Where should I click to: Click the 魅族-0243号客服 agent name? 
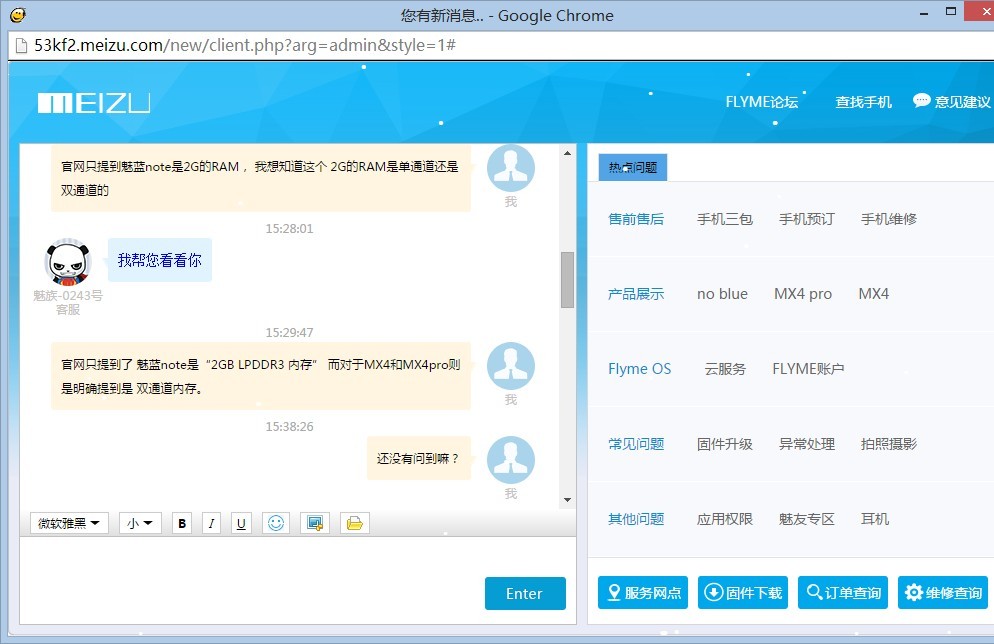68,302
